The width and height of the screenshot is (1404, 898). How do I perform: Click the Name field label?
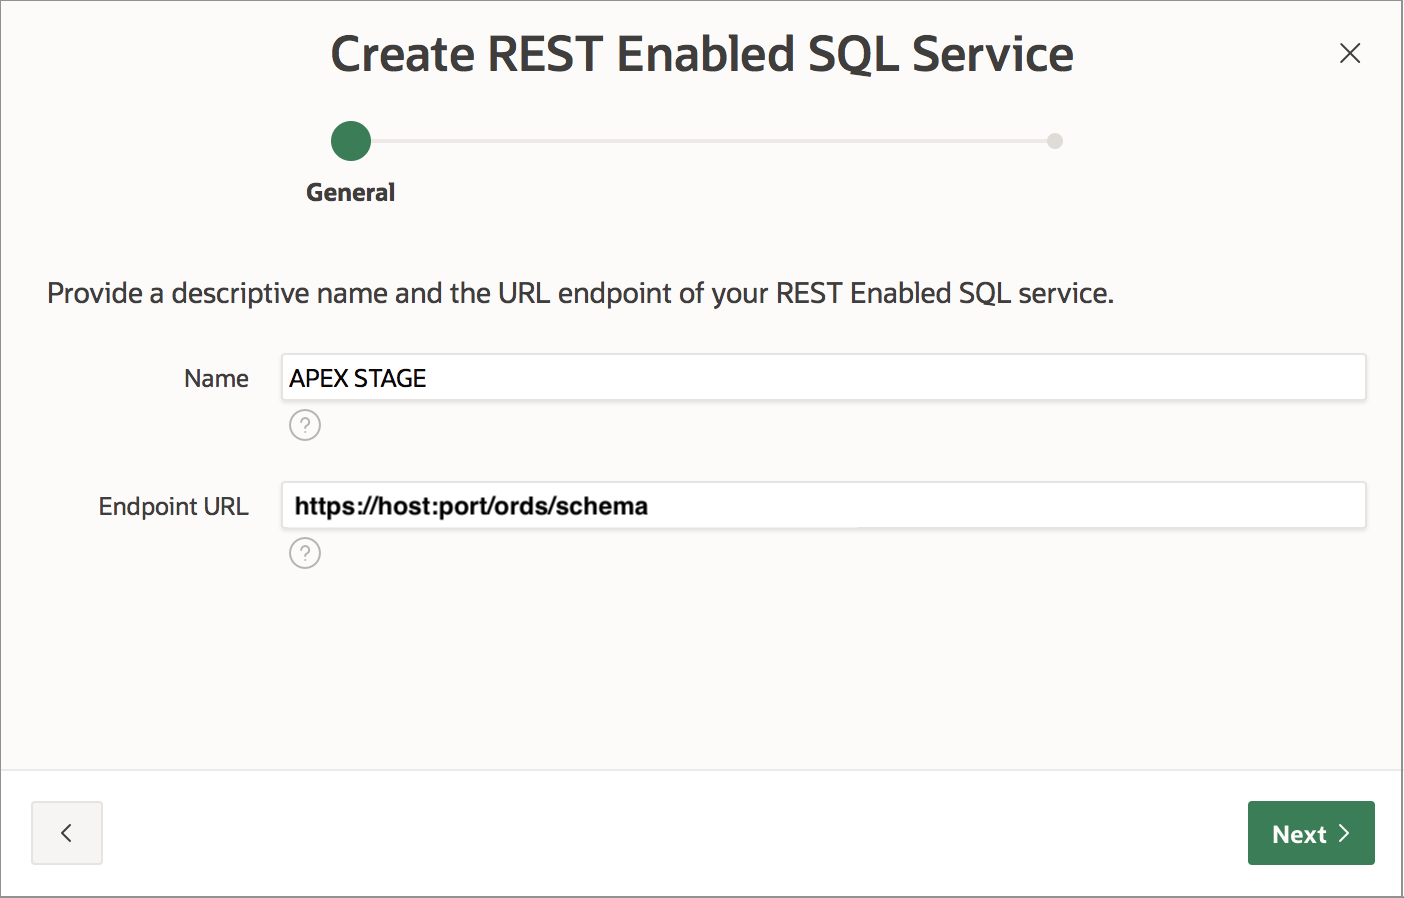point(216,379)
